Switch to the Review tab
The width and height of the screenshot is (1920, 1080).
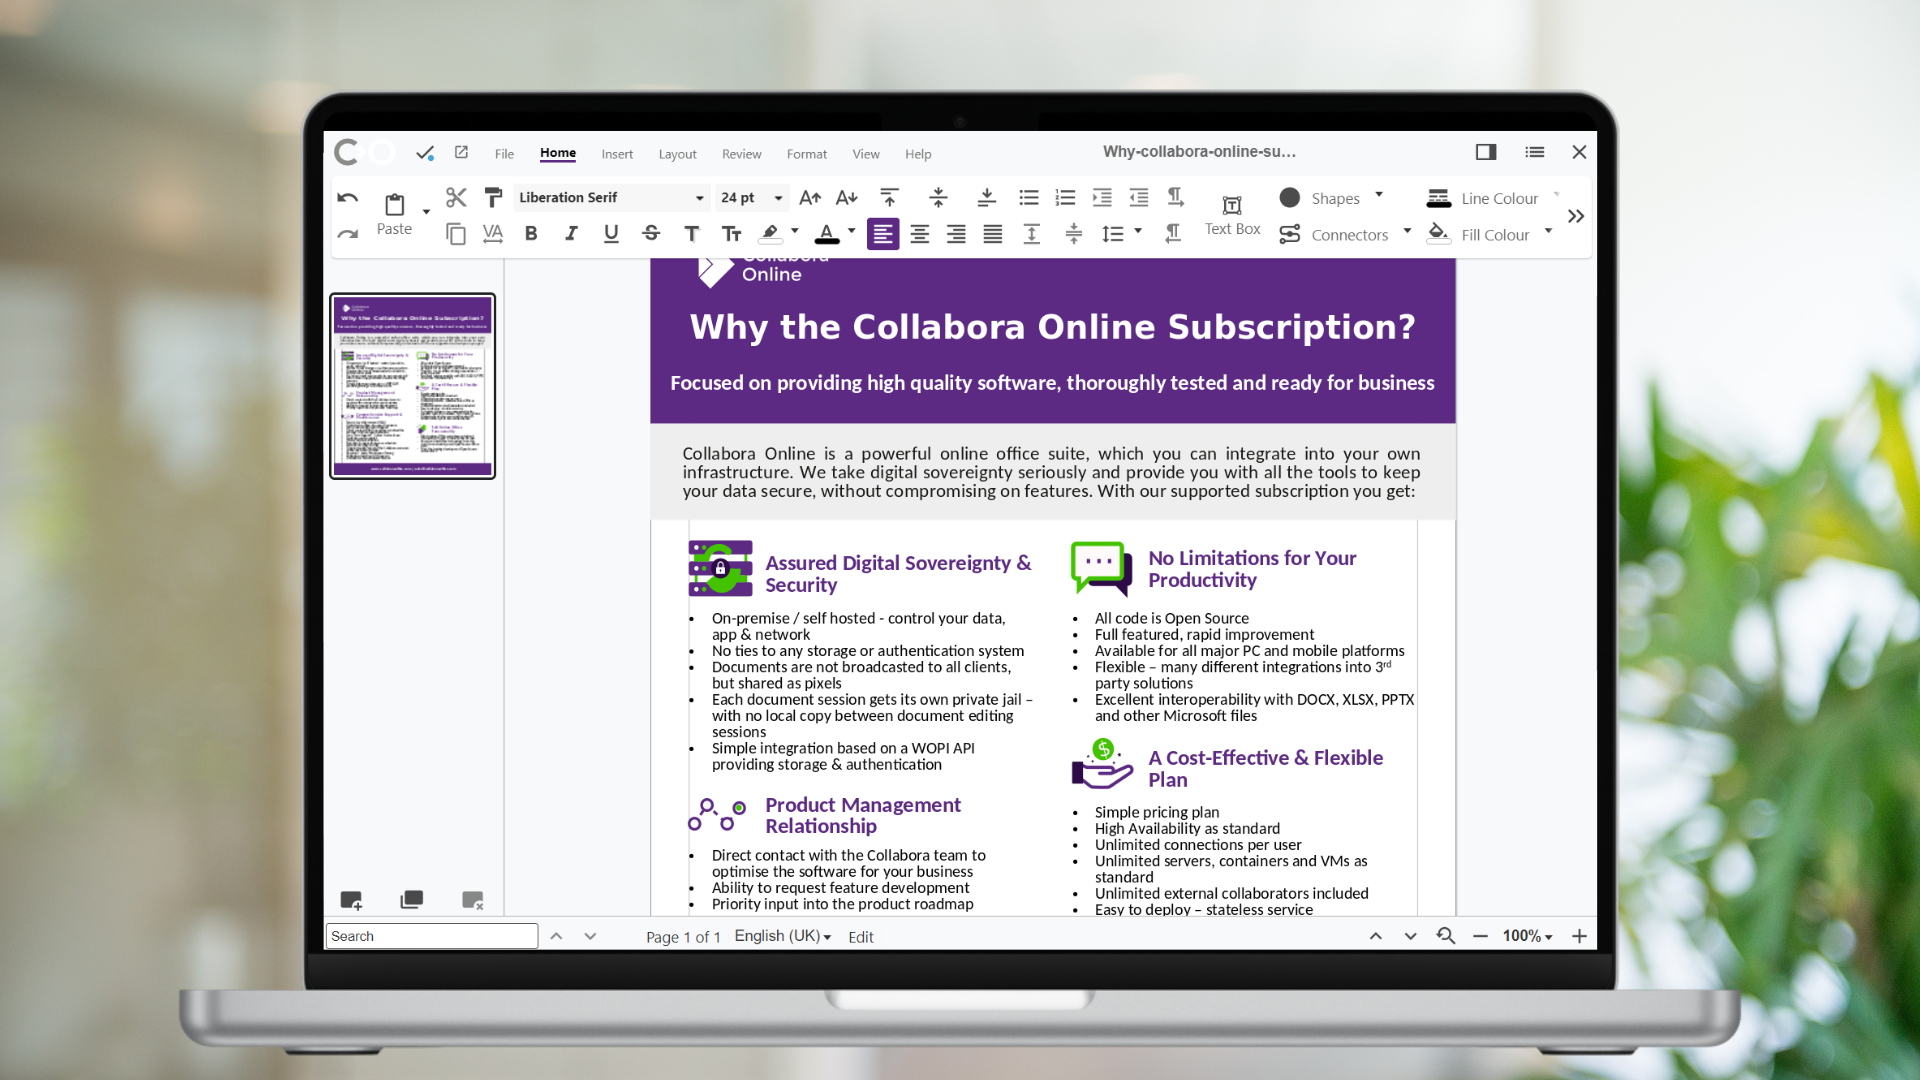pyautogui.click(x=741, y=154)
